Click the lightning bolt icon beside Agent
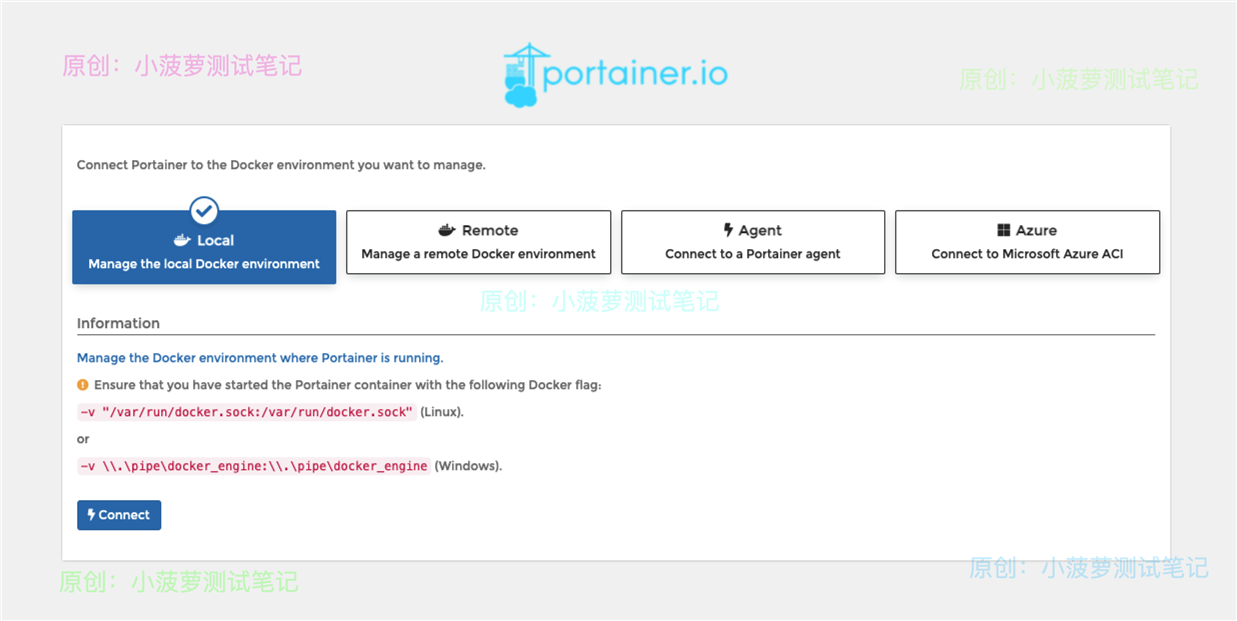The height and width of the screenshot is (621, 1237). pos(729,230)
